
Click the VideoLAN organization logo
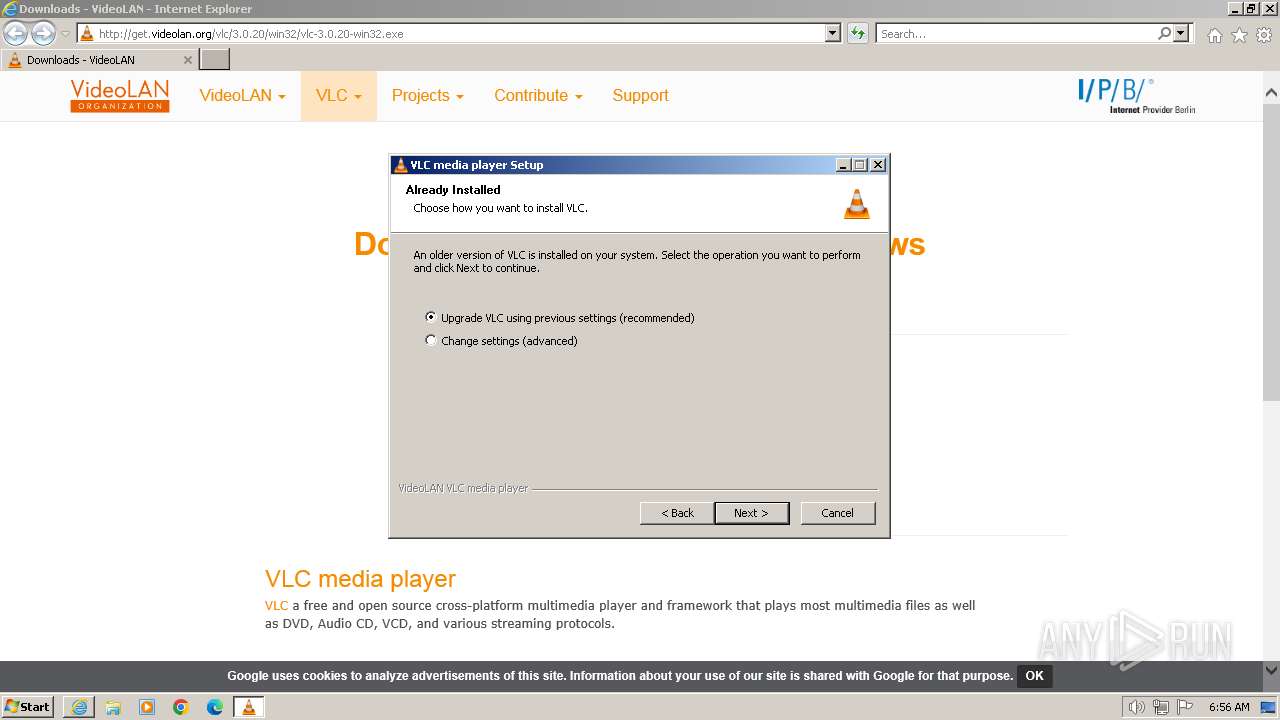(120, 96)
